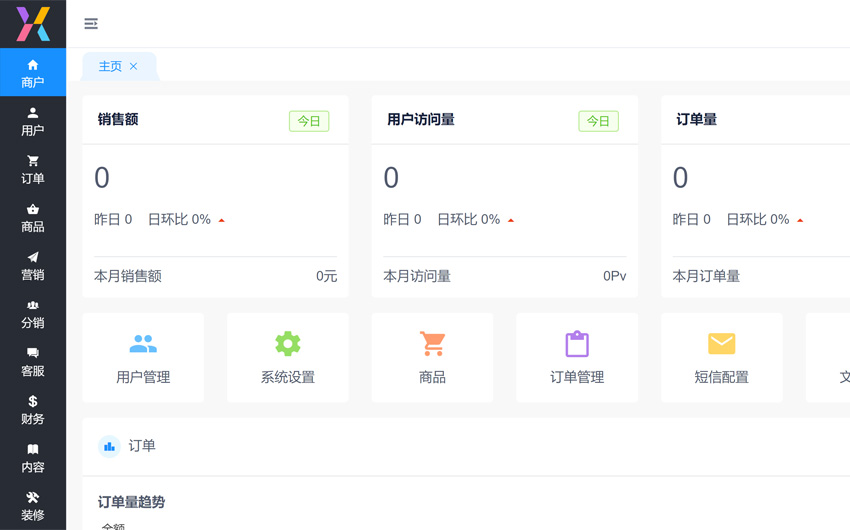Open 短信配置 envelope shortcut card

722,358
